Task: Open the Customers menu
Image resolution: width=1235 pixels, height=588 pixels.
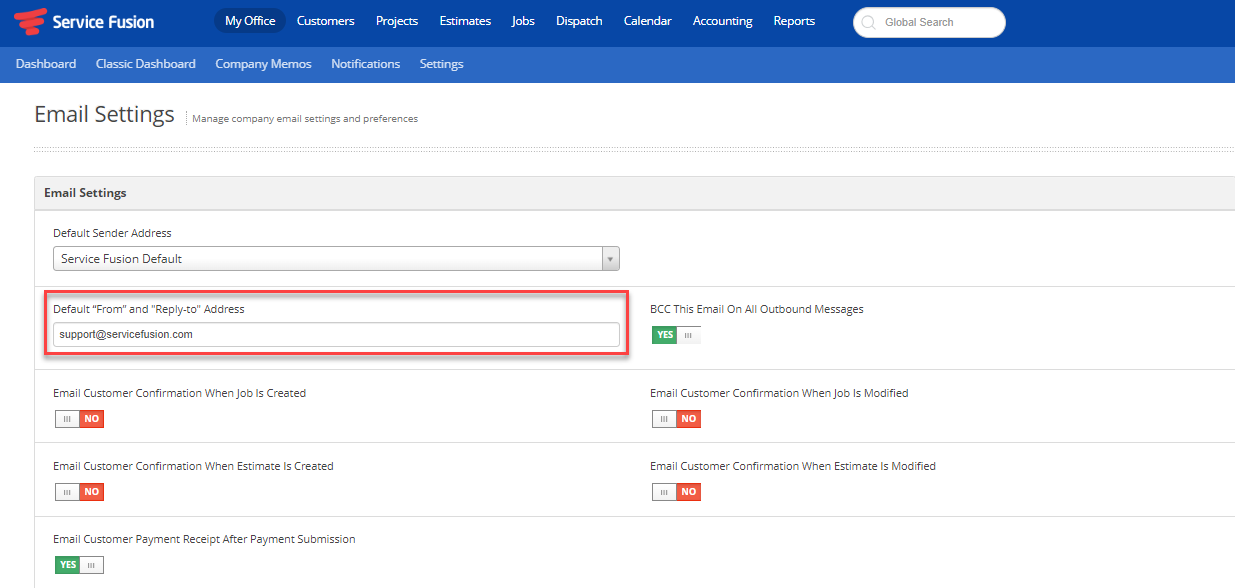Action: [325, 21]
